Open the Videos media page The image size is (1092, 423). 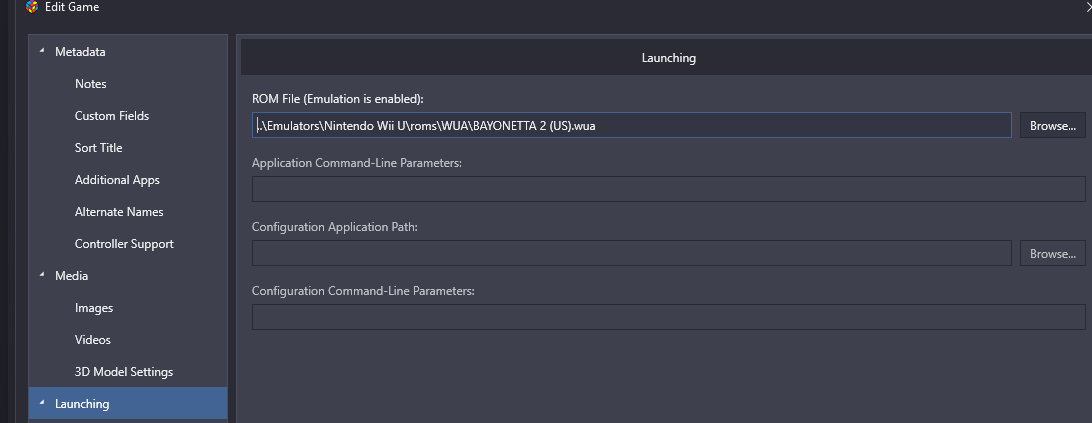[93, 340]
